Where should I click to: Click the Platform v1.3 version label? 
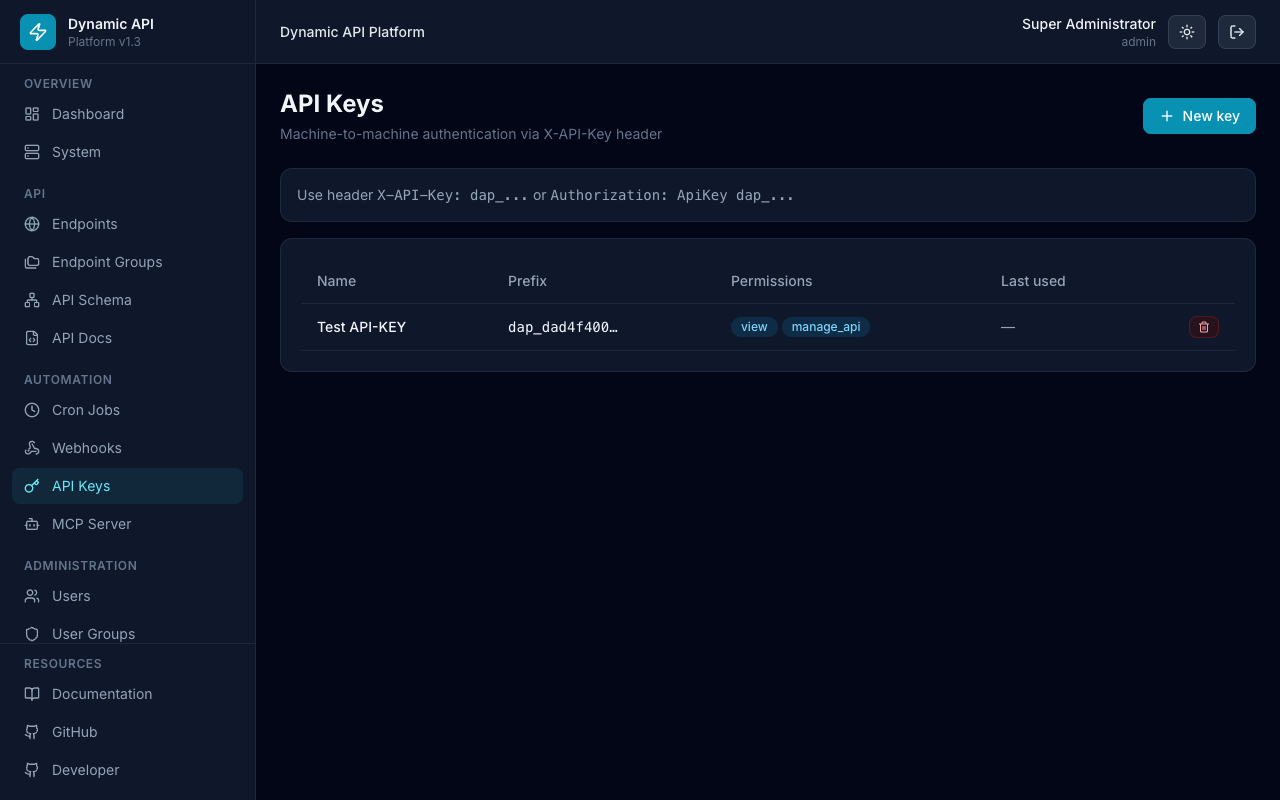coord(104,42)
